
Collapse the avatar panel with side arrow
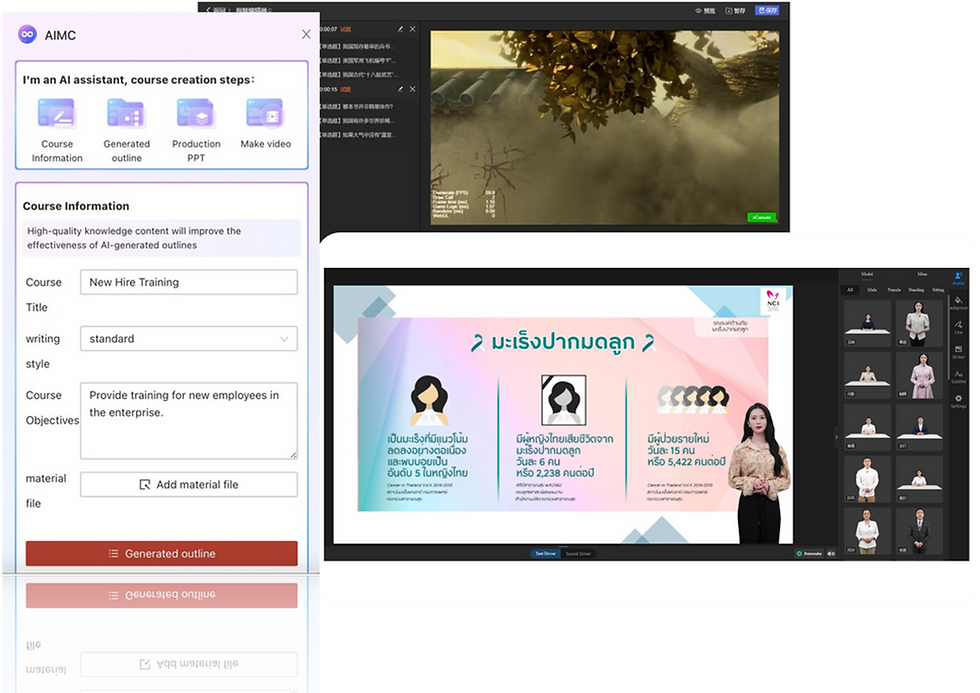[836, 437]
